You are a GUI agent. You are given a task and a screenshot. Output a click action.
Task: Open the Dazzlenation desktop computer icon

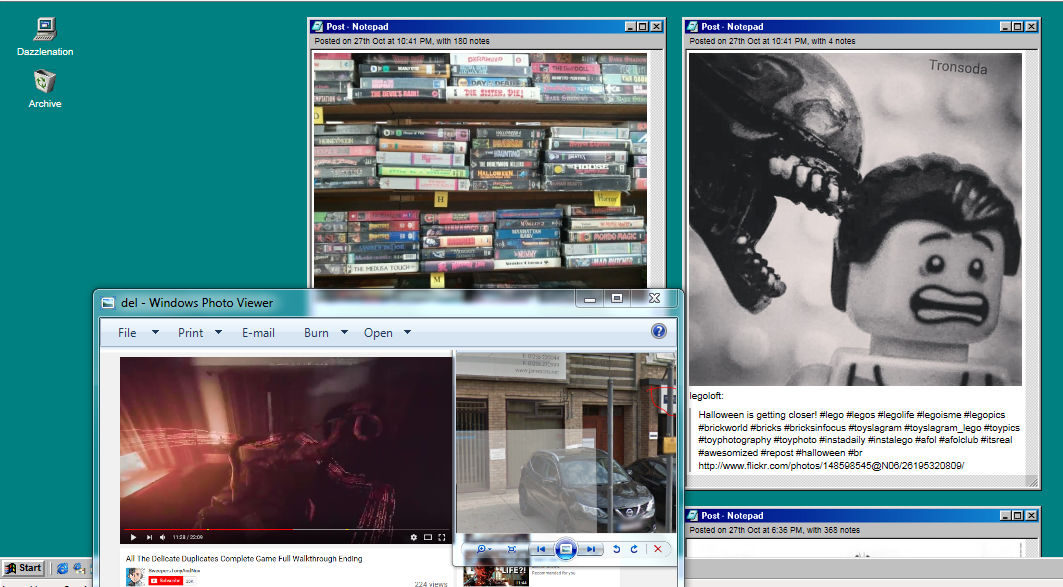[45, 37]
